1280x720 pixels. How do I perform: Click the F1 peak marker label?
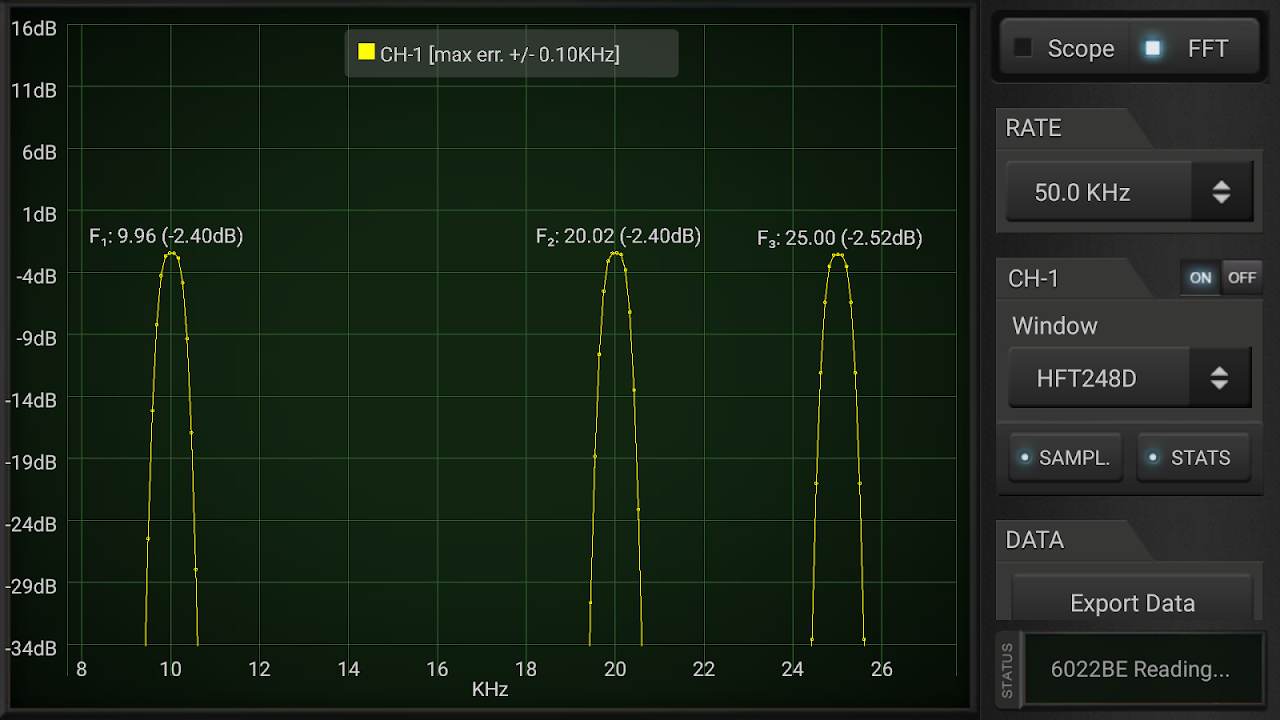point(168,236)
